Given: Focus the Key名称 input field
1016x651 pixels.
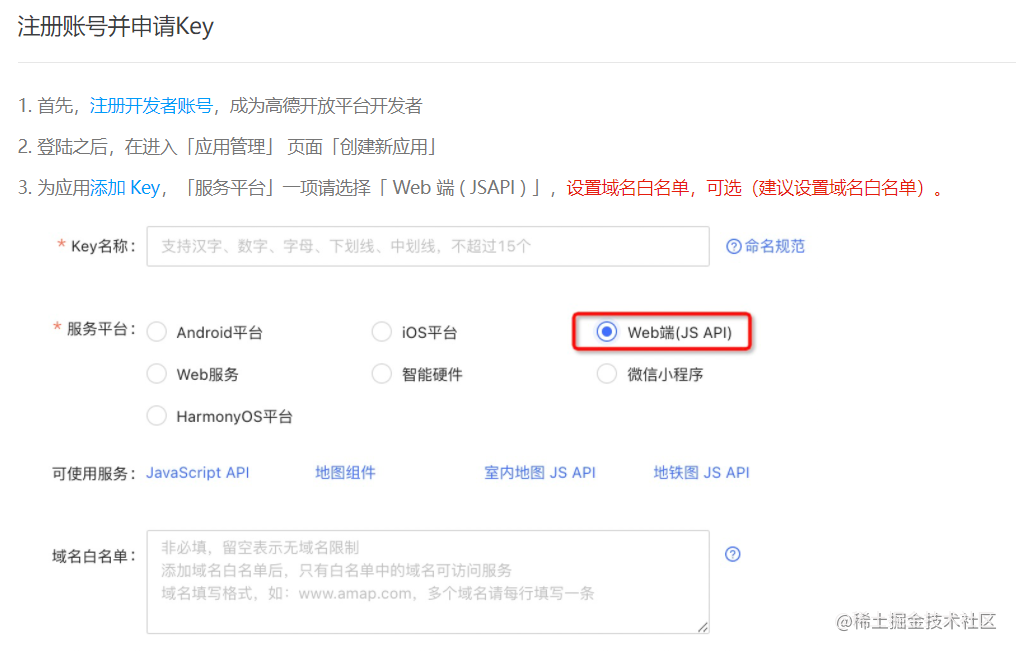Looking at the screenshot, I should pyautogui.click(x=428, y=246).
